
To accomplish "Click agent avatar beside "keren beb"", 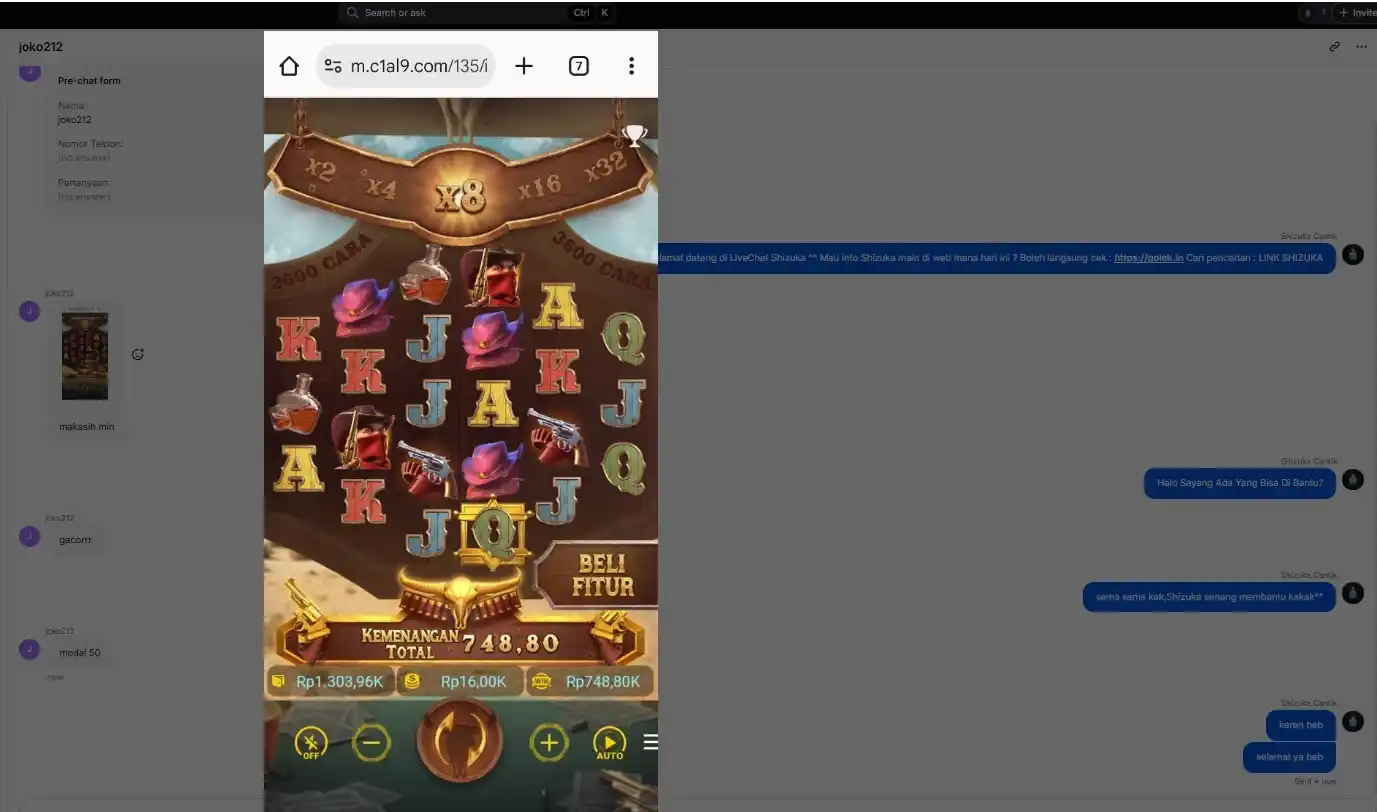I will click(1352, 721).
